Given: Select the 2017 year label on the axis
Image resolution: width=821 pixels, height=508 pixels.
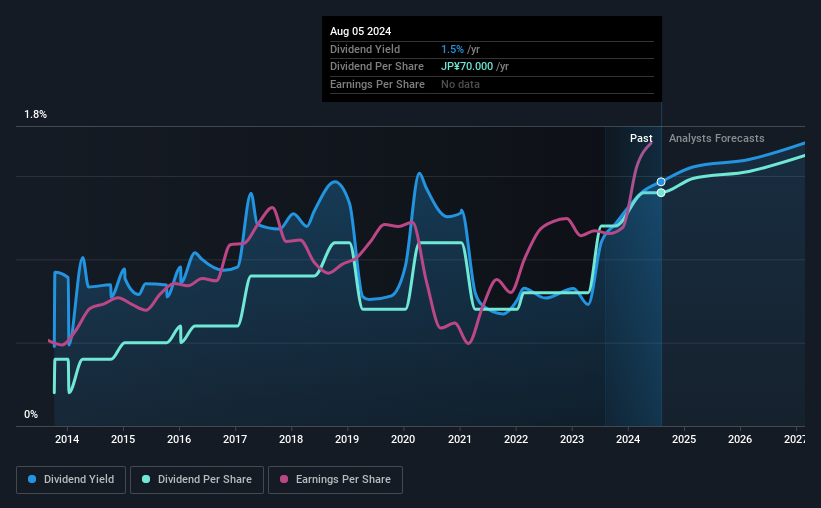Looking at the screenshot, I should tap(235, 439).
